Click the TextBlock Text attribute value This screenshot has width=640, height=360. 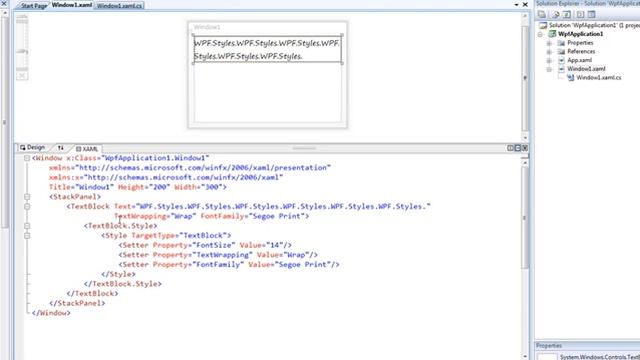283,207
